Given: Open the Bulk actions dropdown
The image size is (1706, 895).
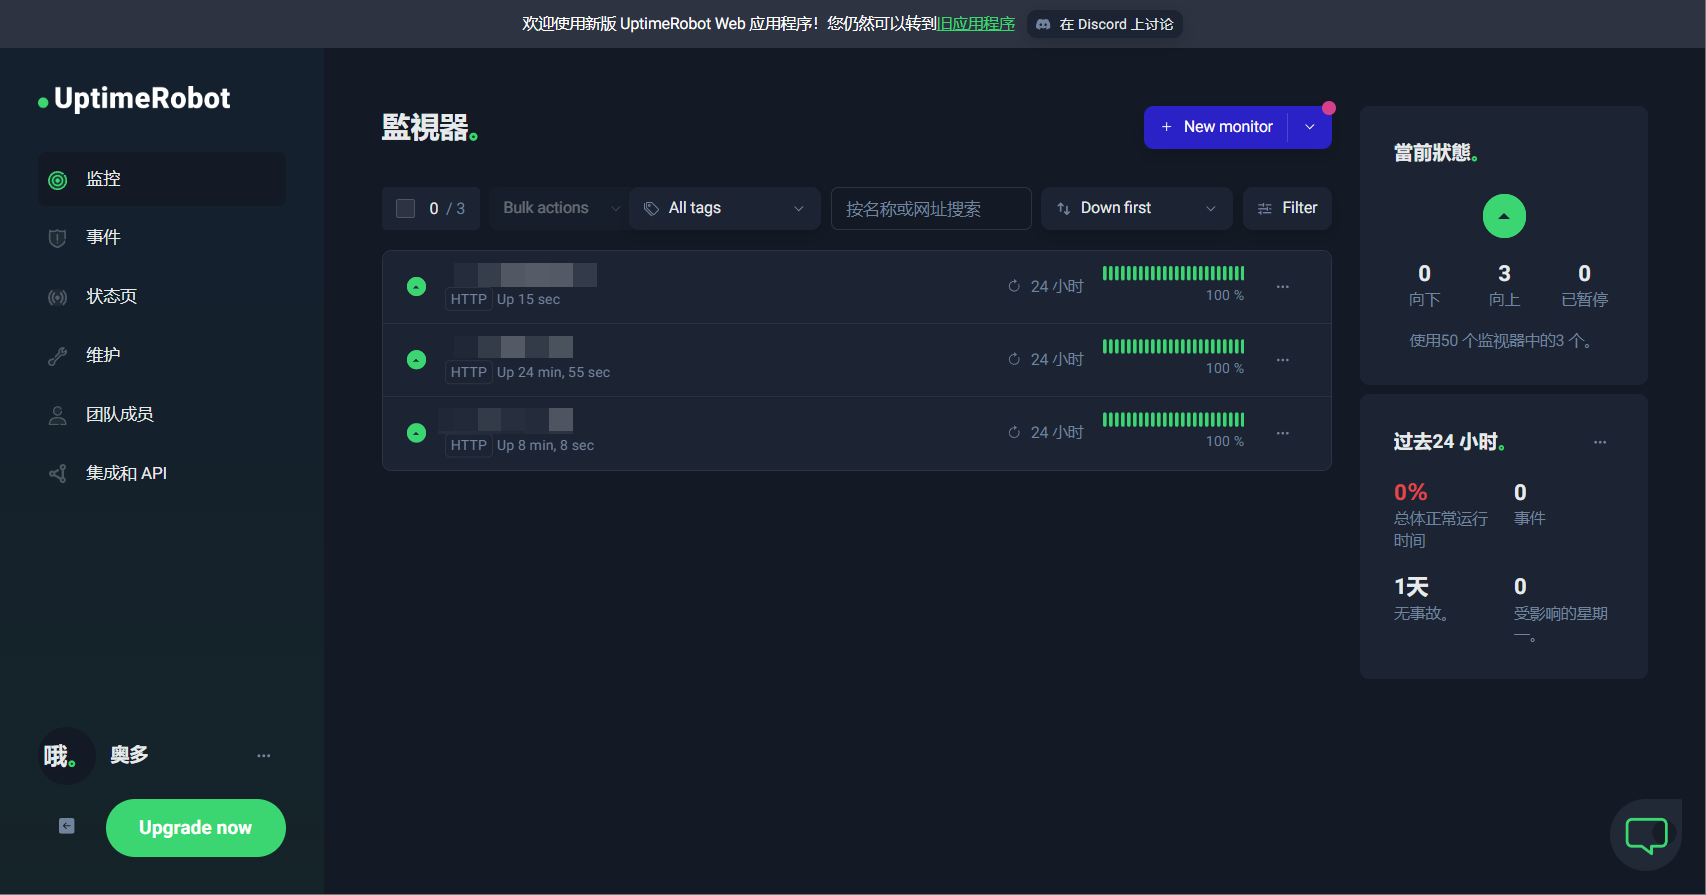Looking at the screenshot, I should coord(559,208).
